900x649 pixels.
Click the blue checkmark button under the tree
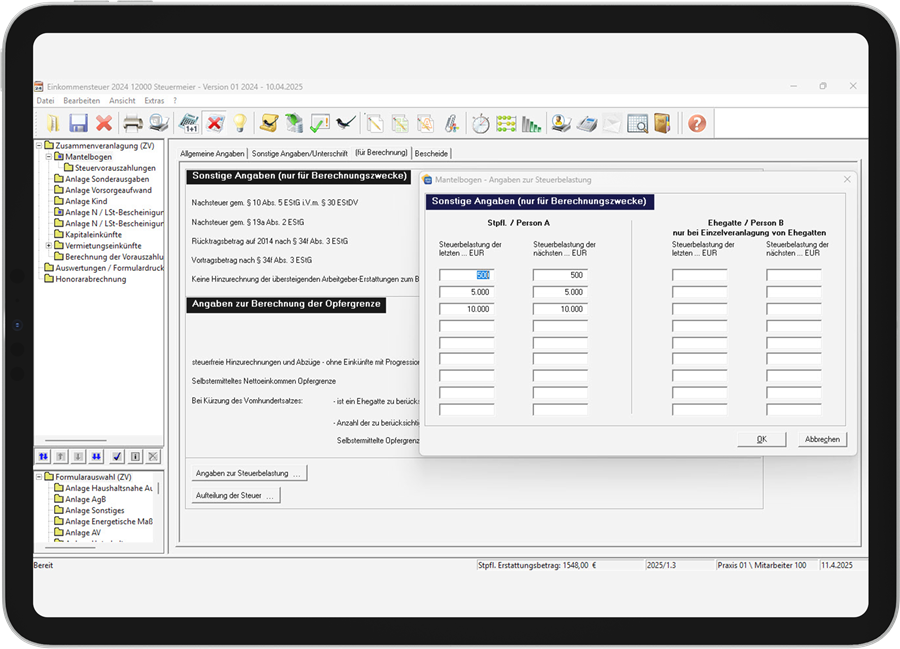(x=117, y=457)
